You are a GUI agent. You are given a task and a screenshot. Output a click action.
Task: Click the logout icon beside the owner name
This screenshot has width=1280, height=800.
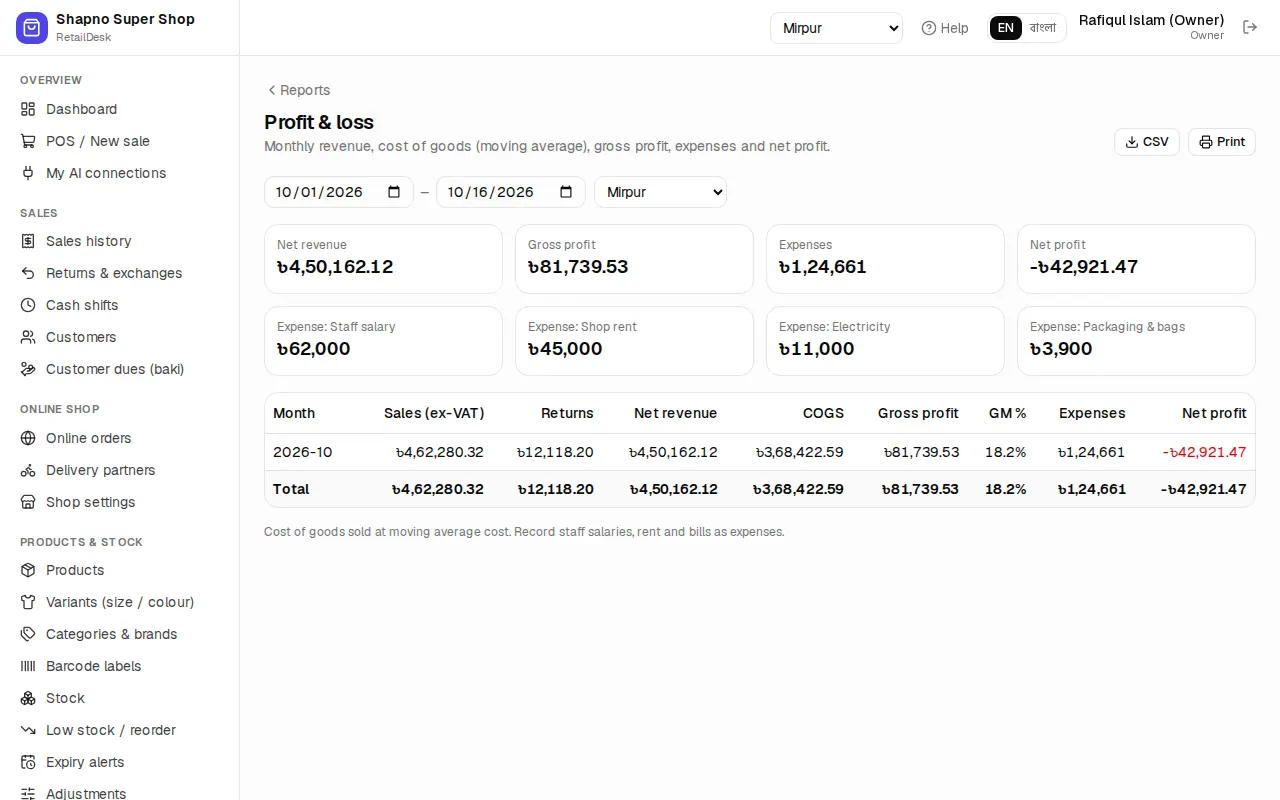tap(1250, 27)
